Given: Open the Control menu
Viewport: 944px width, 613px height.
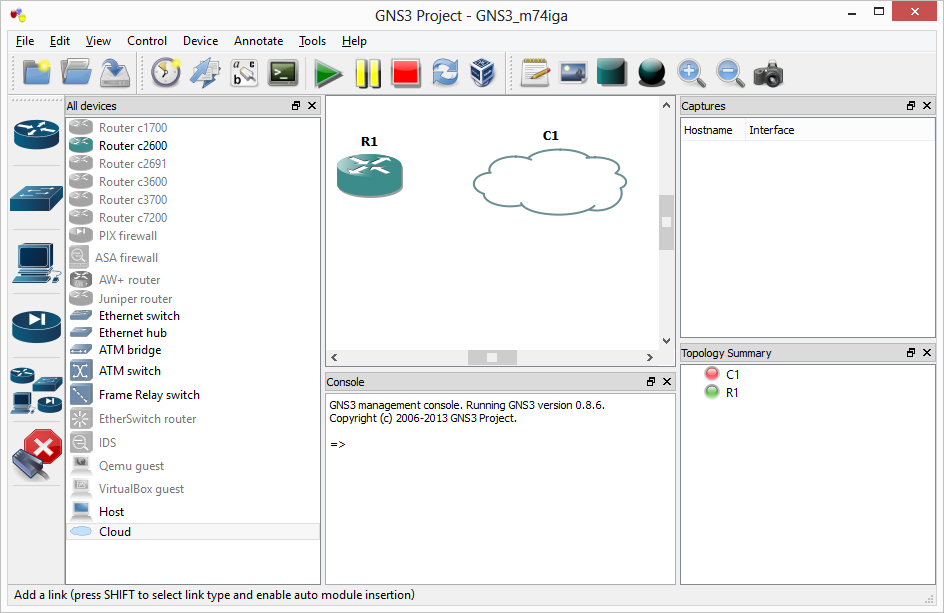Looking at the screenshot, I should coord(147,41).
